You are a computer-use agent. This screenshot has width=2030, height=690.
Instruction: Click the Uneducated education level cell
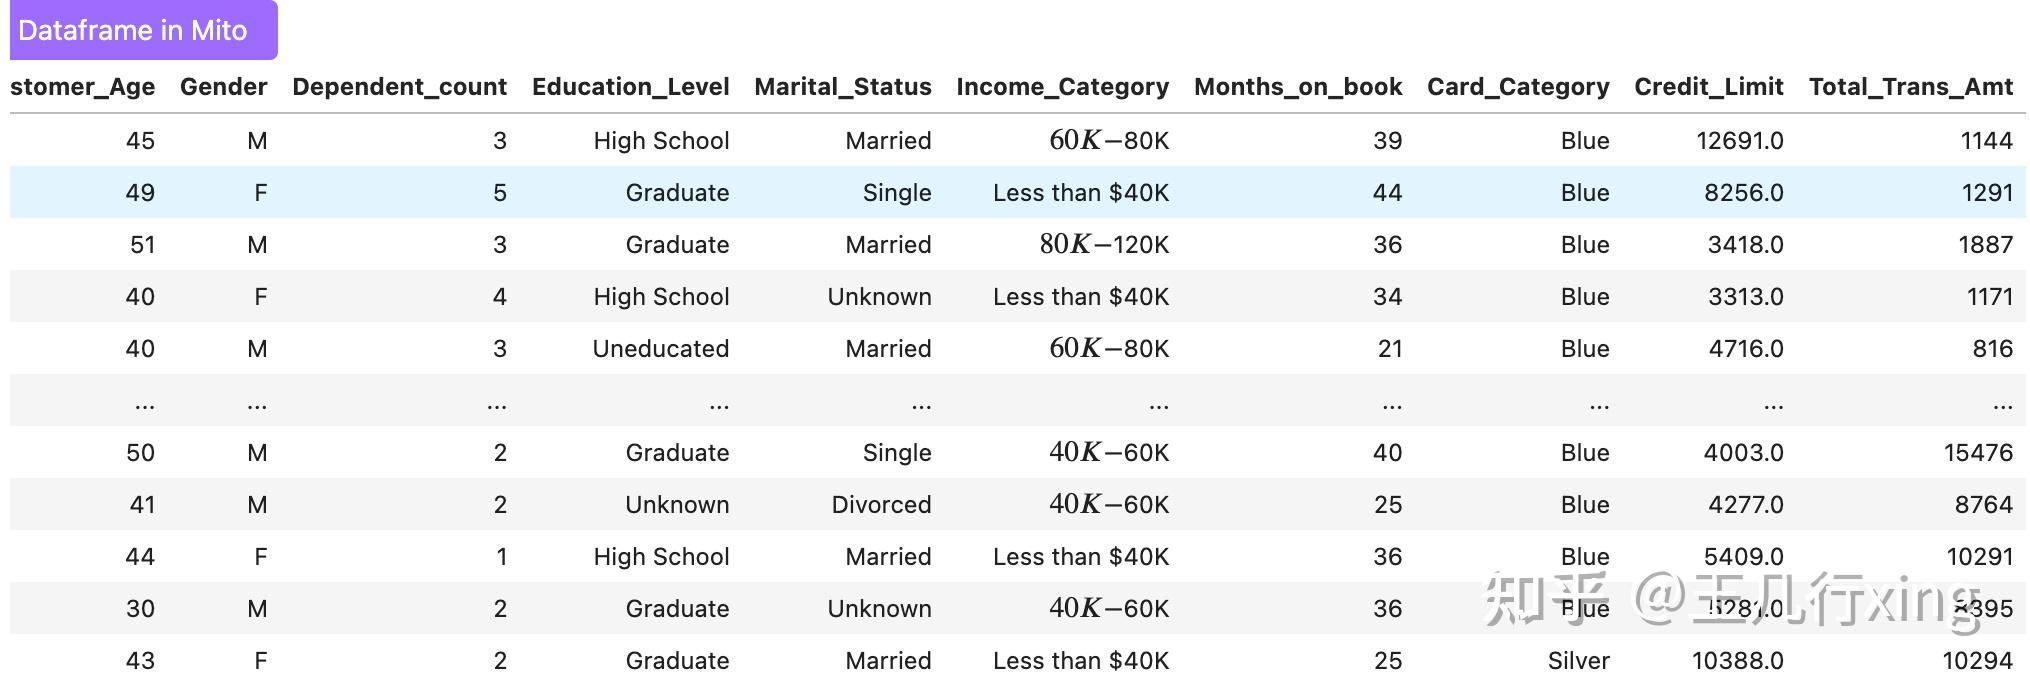(x=660, y=349)
